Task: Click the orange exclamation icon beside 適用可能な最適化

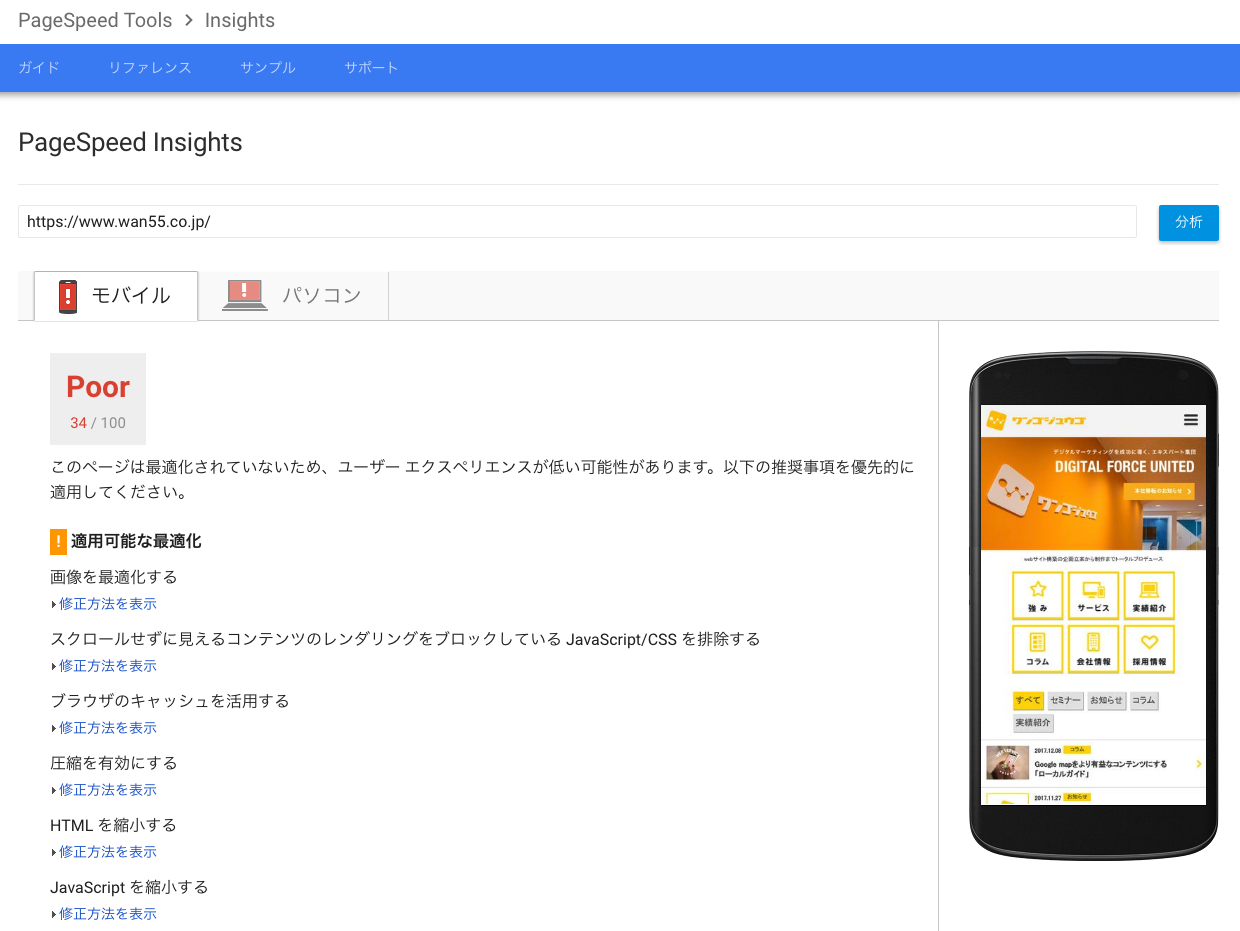Action: (x=58, y=541)
